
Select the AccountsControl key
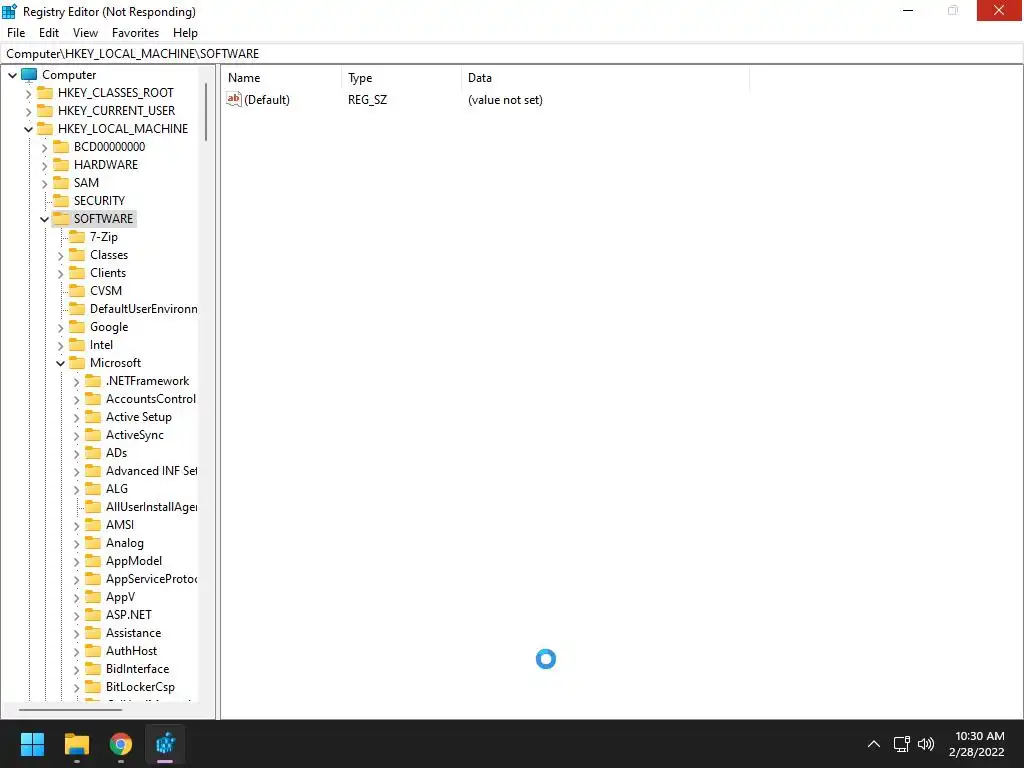tap(151, 399)
